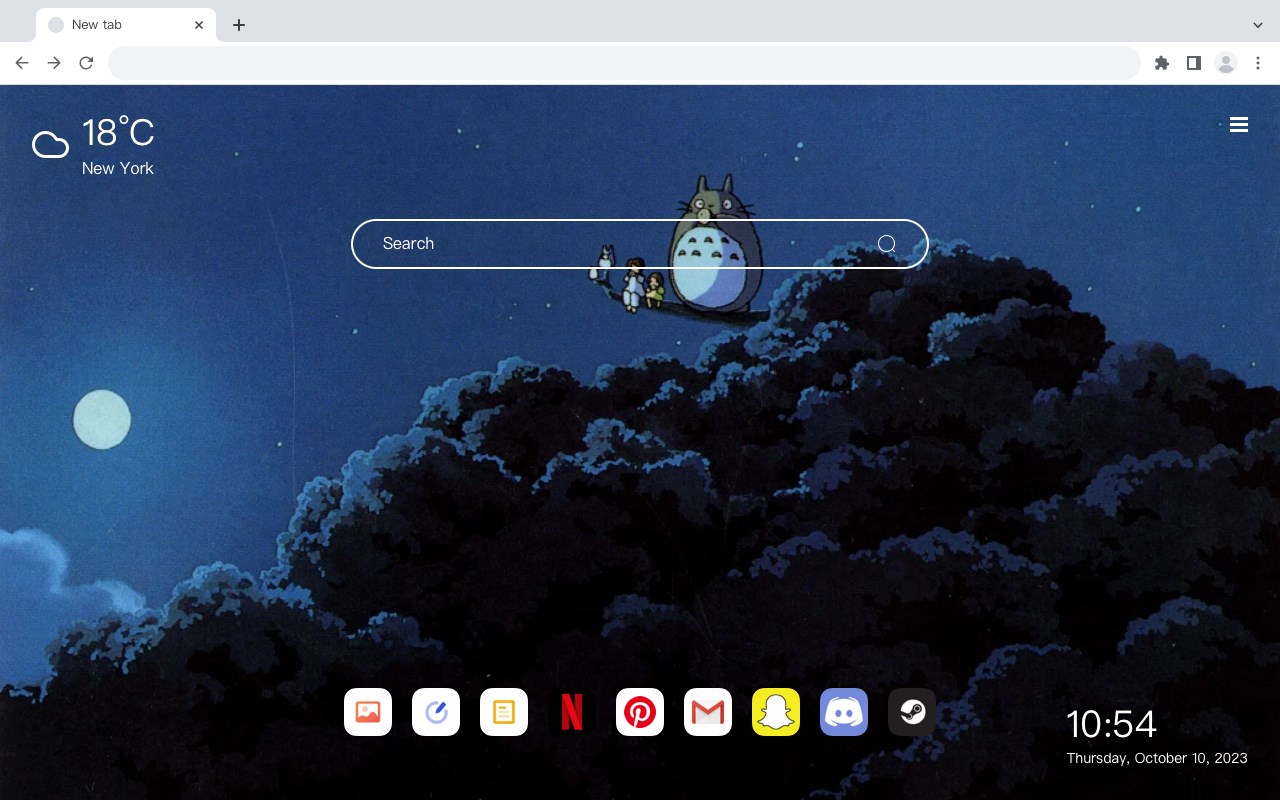The height and width of the screenshot is (800, 1280).
Task: Click the Thursday, October 10, 2023 date
Action: (x=1157, y=758)
